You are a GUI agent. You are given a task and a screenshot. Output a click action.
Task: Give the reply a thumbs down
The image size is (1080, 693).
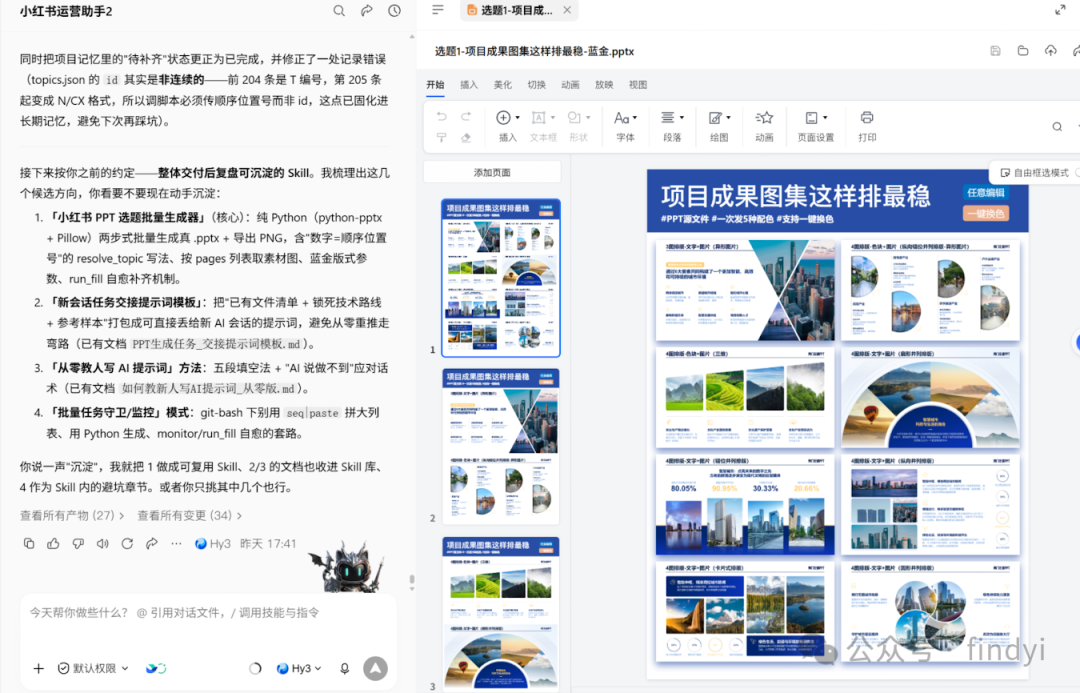[78, 544]
